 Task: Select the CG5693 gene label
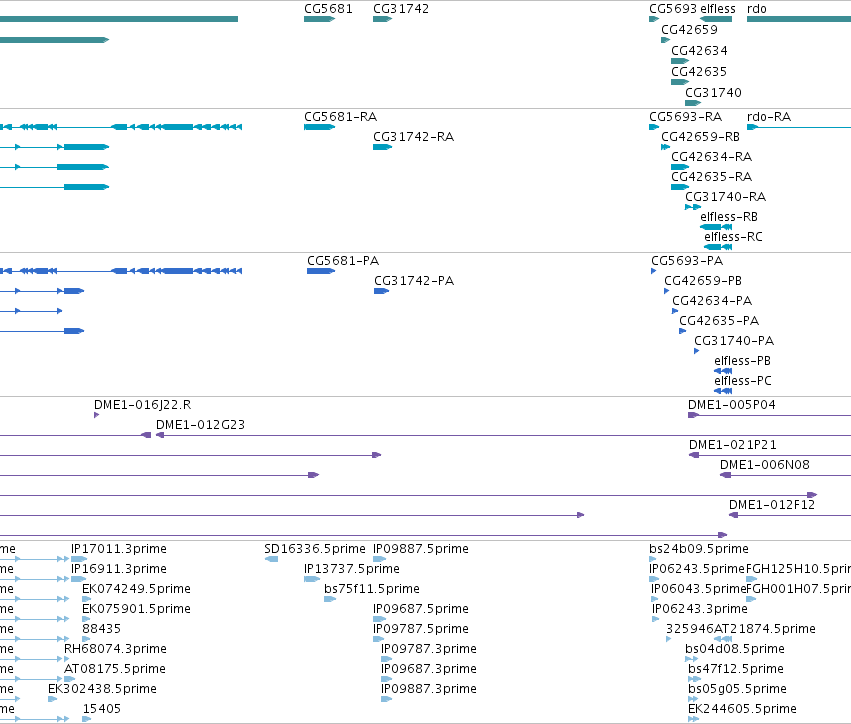point(673,9)
